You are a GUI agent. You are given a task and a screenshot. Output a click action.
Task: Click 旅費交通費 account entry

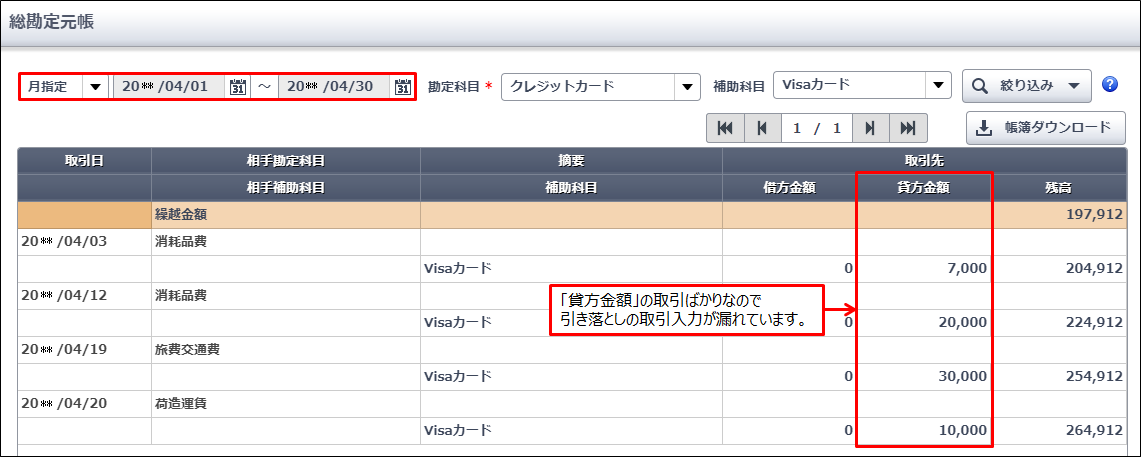187,349
